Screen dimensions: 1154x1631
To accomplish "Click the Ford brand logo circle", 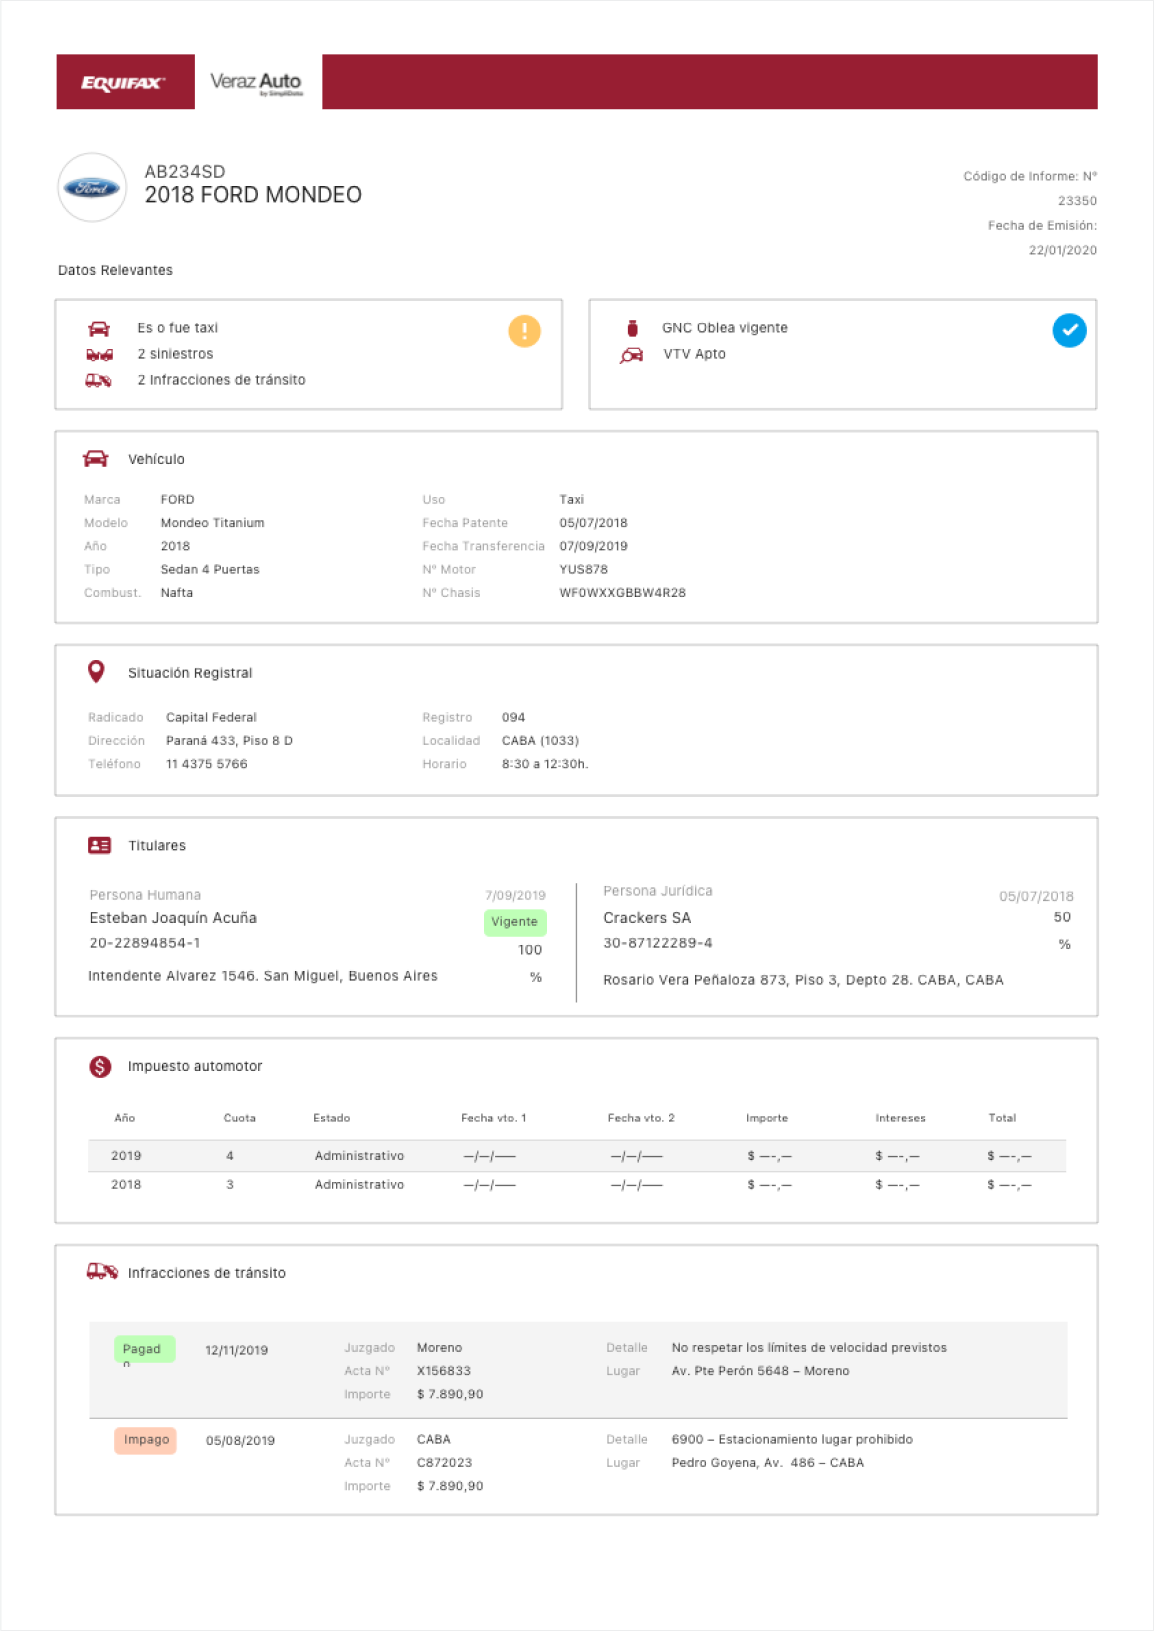I will pos(92,187).
